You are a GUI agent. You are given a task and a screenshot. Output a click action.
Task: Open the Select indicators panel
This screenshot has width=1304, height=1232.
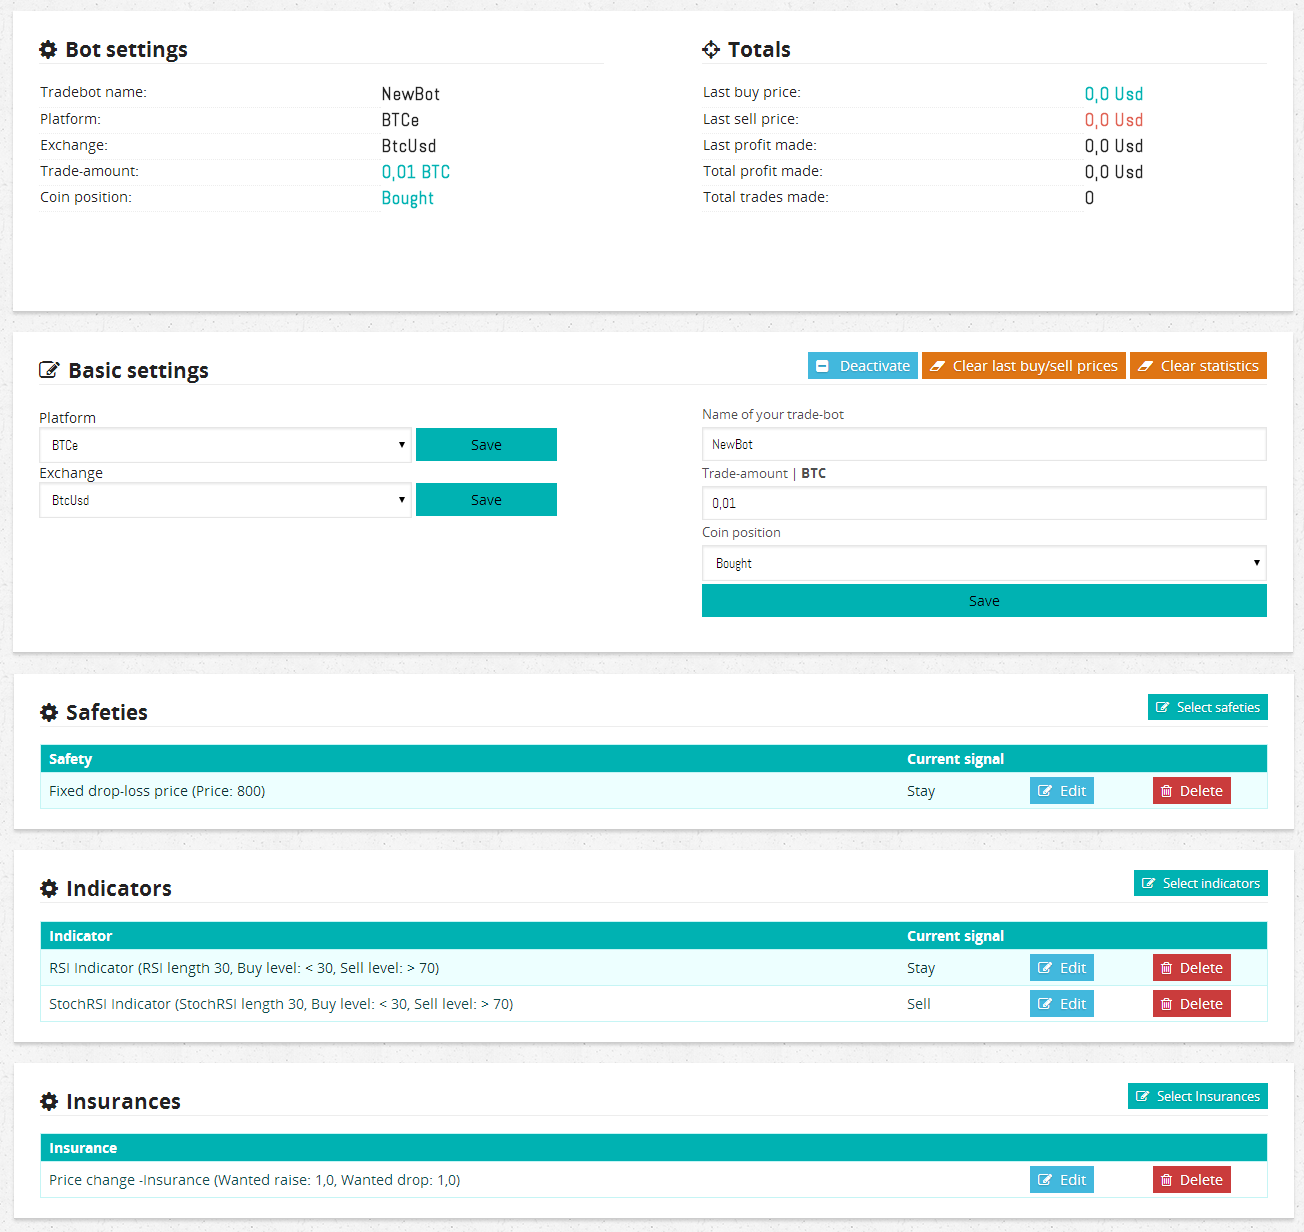(x=1200, y=883)
